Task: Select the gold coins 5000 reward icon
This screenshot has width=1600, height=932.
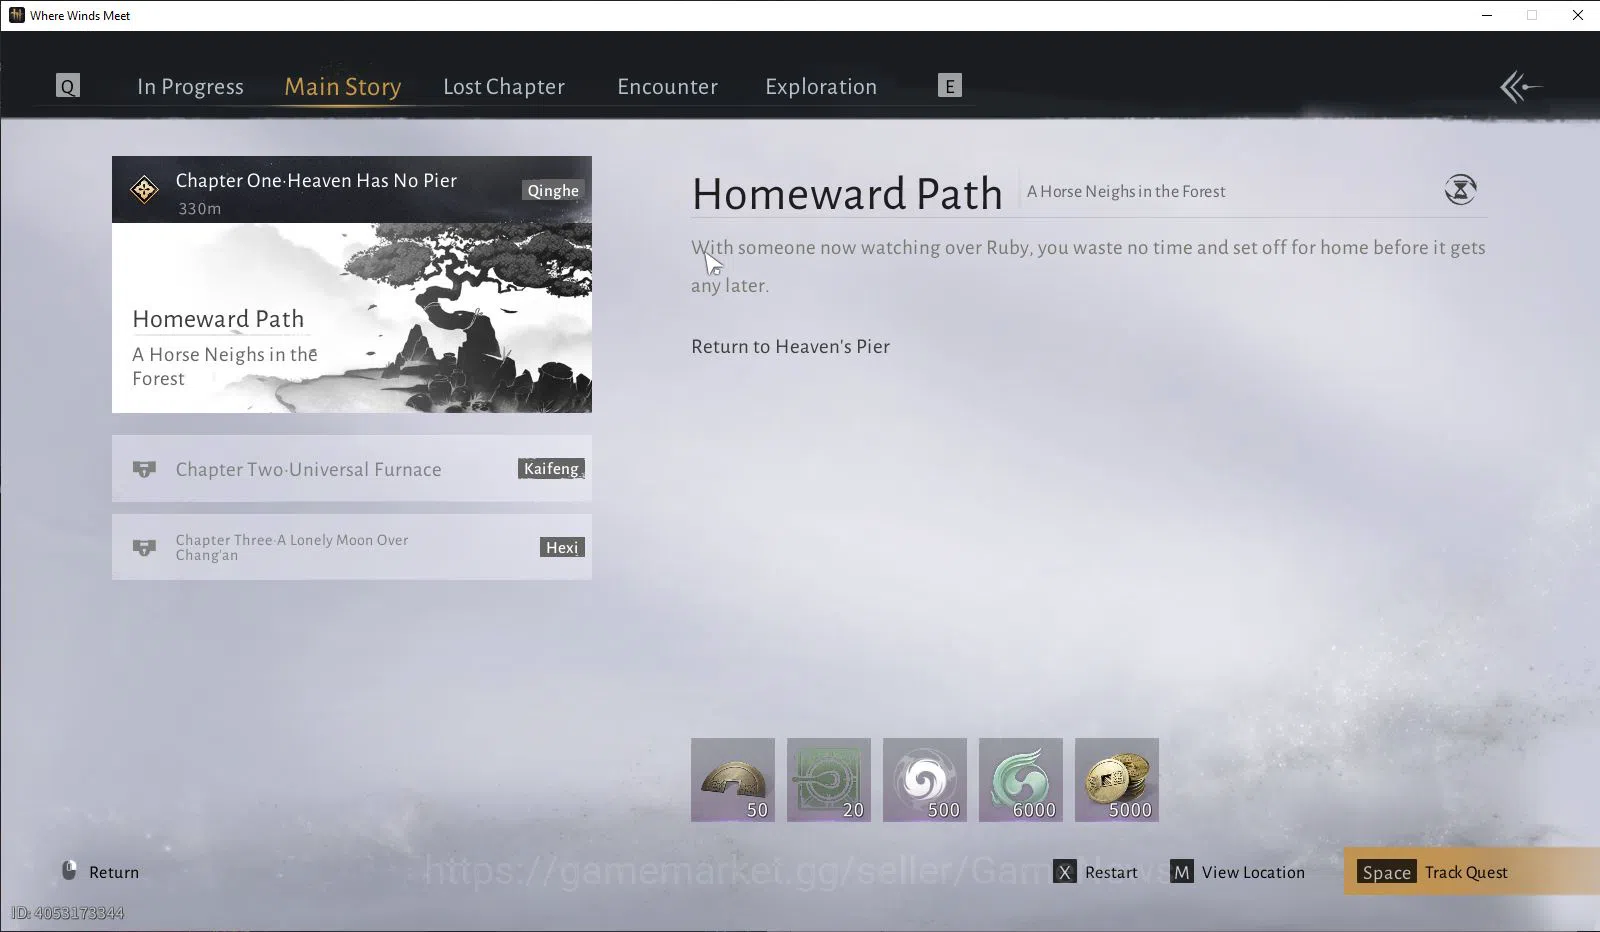Action: click(1117, 780)
